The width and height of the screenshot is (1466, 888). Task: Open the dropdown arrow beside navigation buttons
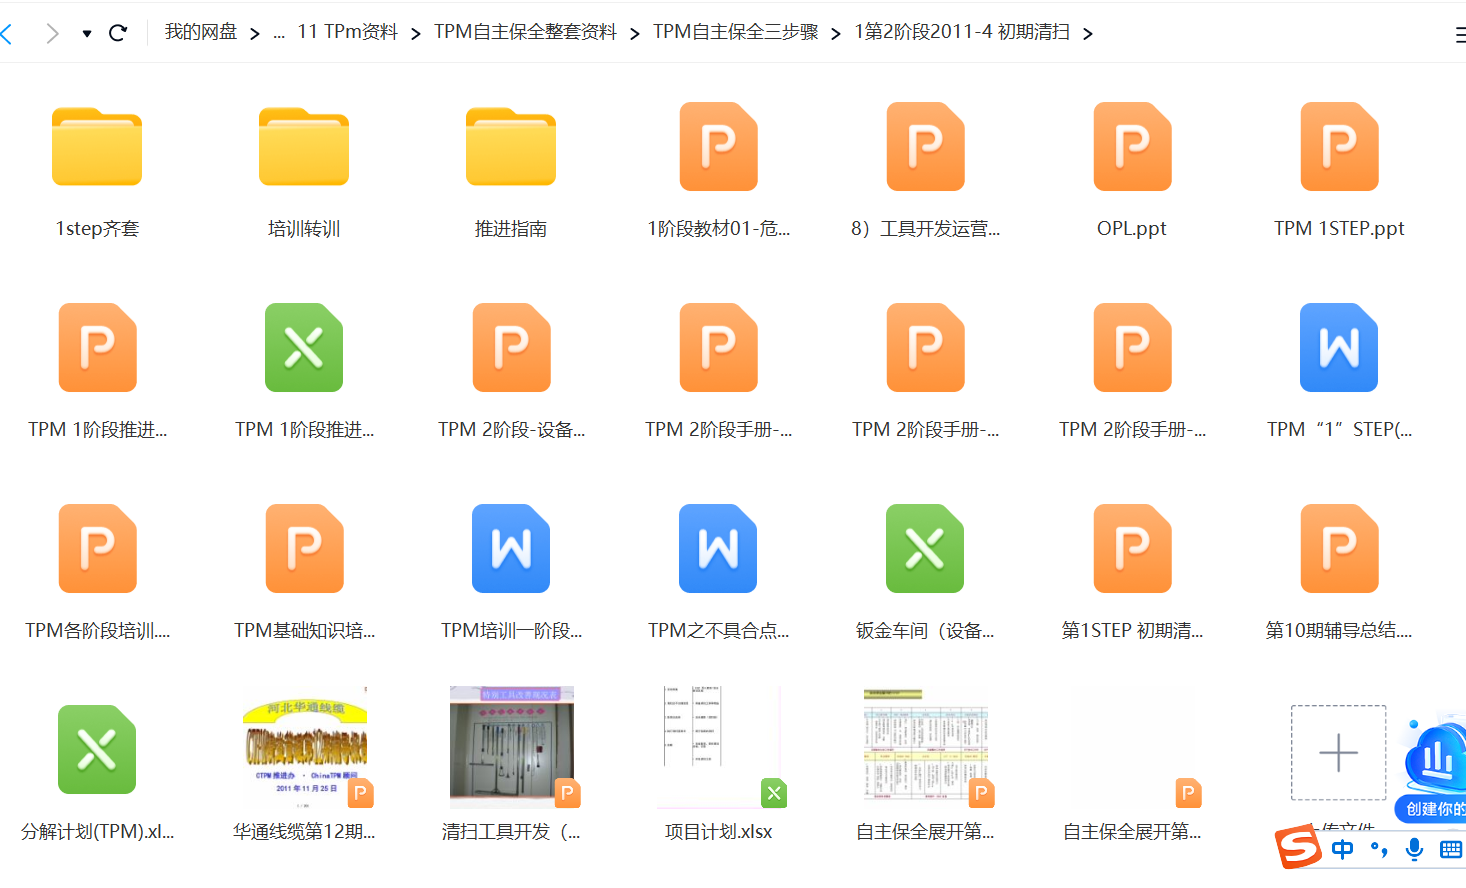point(86,31)
